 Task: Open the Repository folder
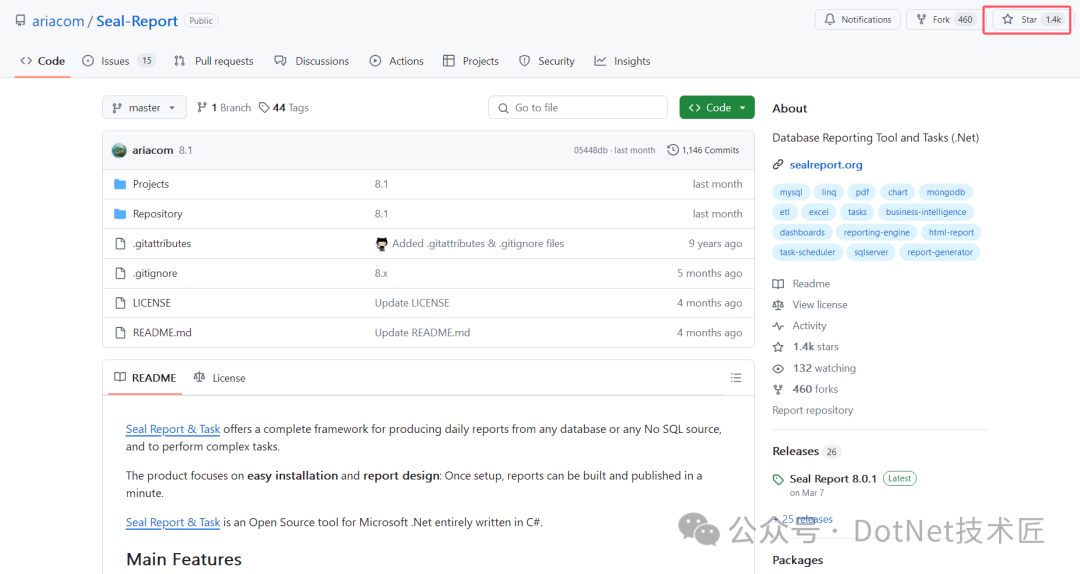(157, 214)
